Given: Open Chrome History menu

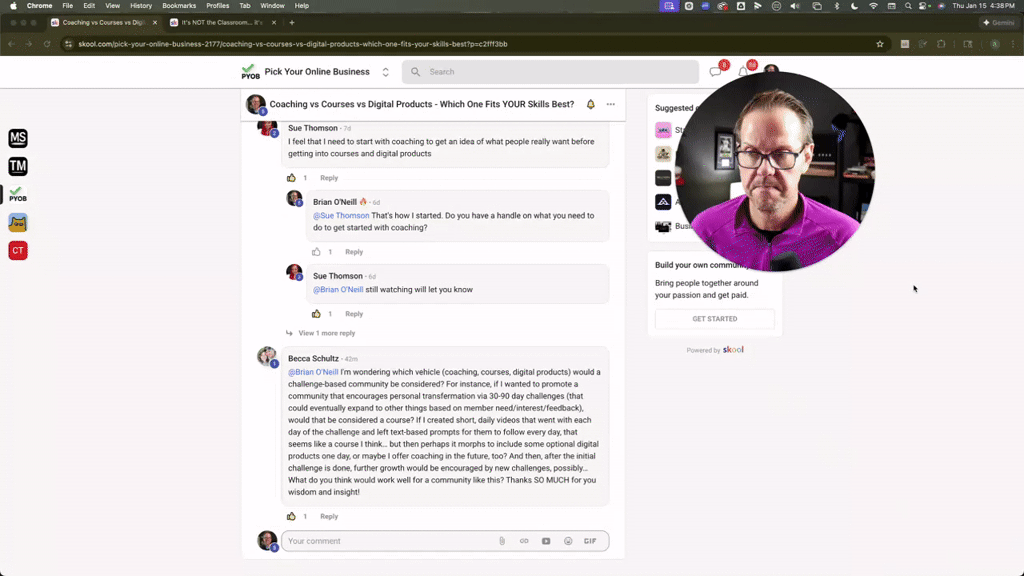Looking at the screenshot, I should pyautogui.click(x=141, y=6).
